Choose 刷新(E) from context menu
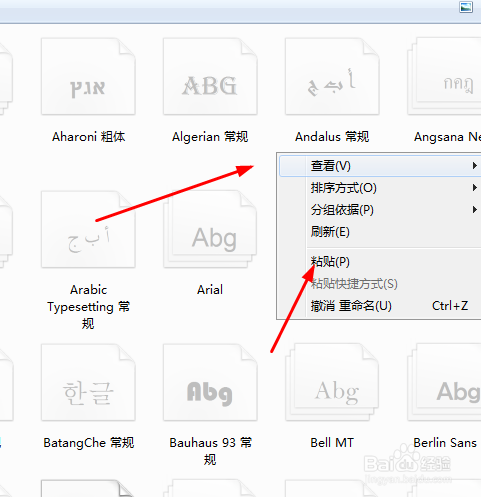 click(x=380, y=232)
